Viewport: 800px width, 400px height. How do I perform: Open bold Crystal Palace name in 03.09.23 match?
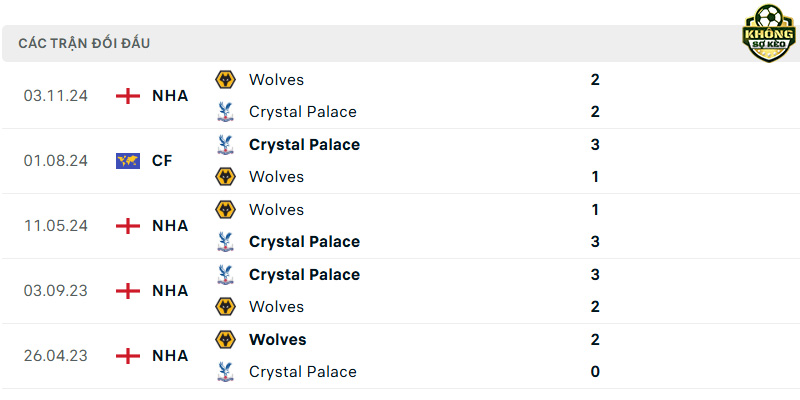pyautogui.click(x=304, y=274)
